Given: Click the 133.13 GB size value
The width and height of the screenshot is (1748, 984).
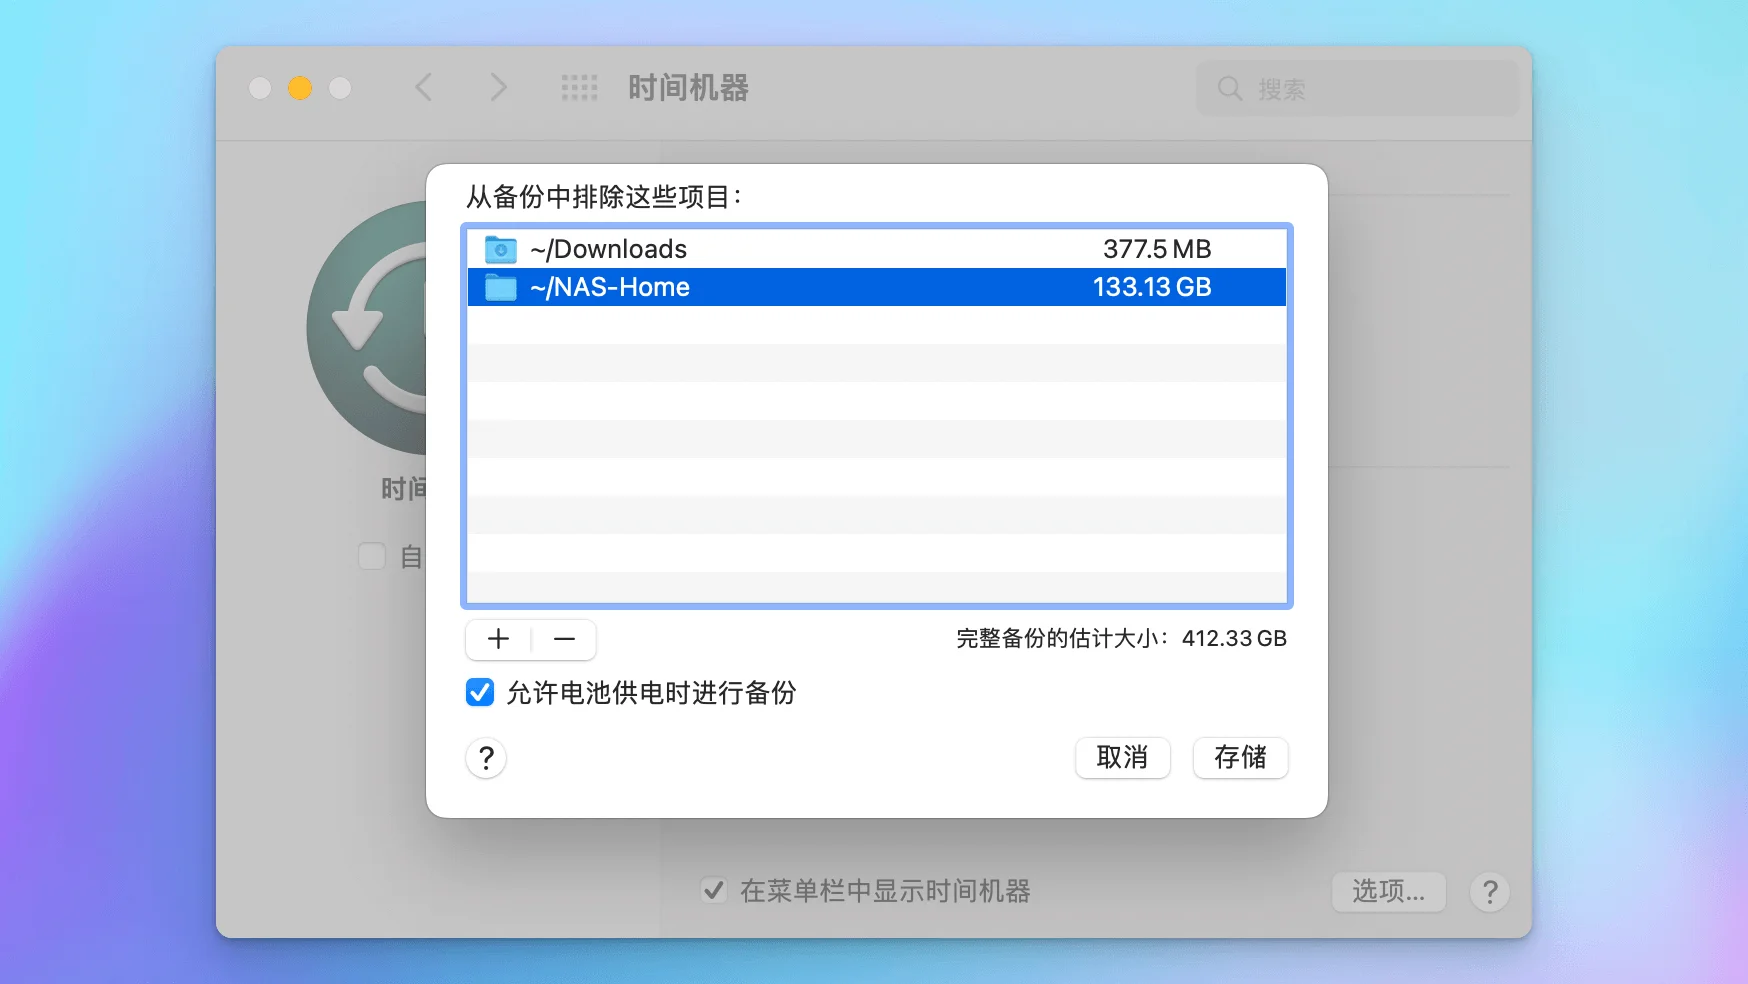Looking at the screenshot, I should click(1152, 287).
